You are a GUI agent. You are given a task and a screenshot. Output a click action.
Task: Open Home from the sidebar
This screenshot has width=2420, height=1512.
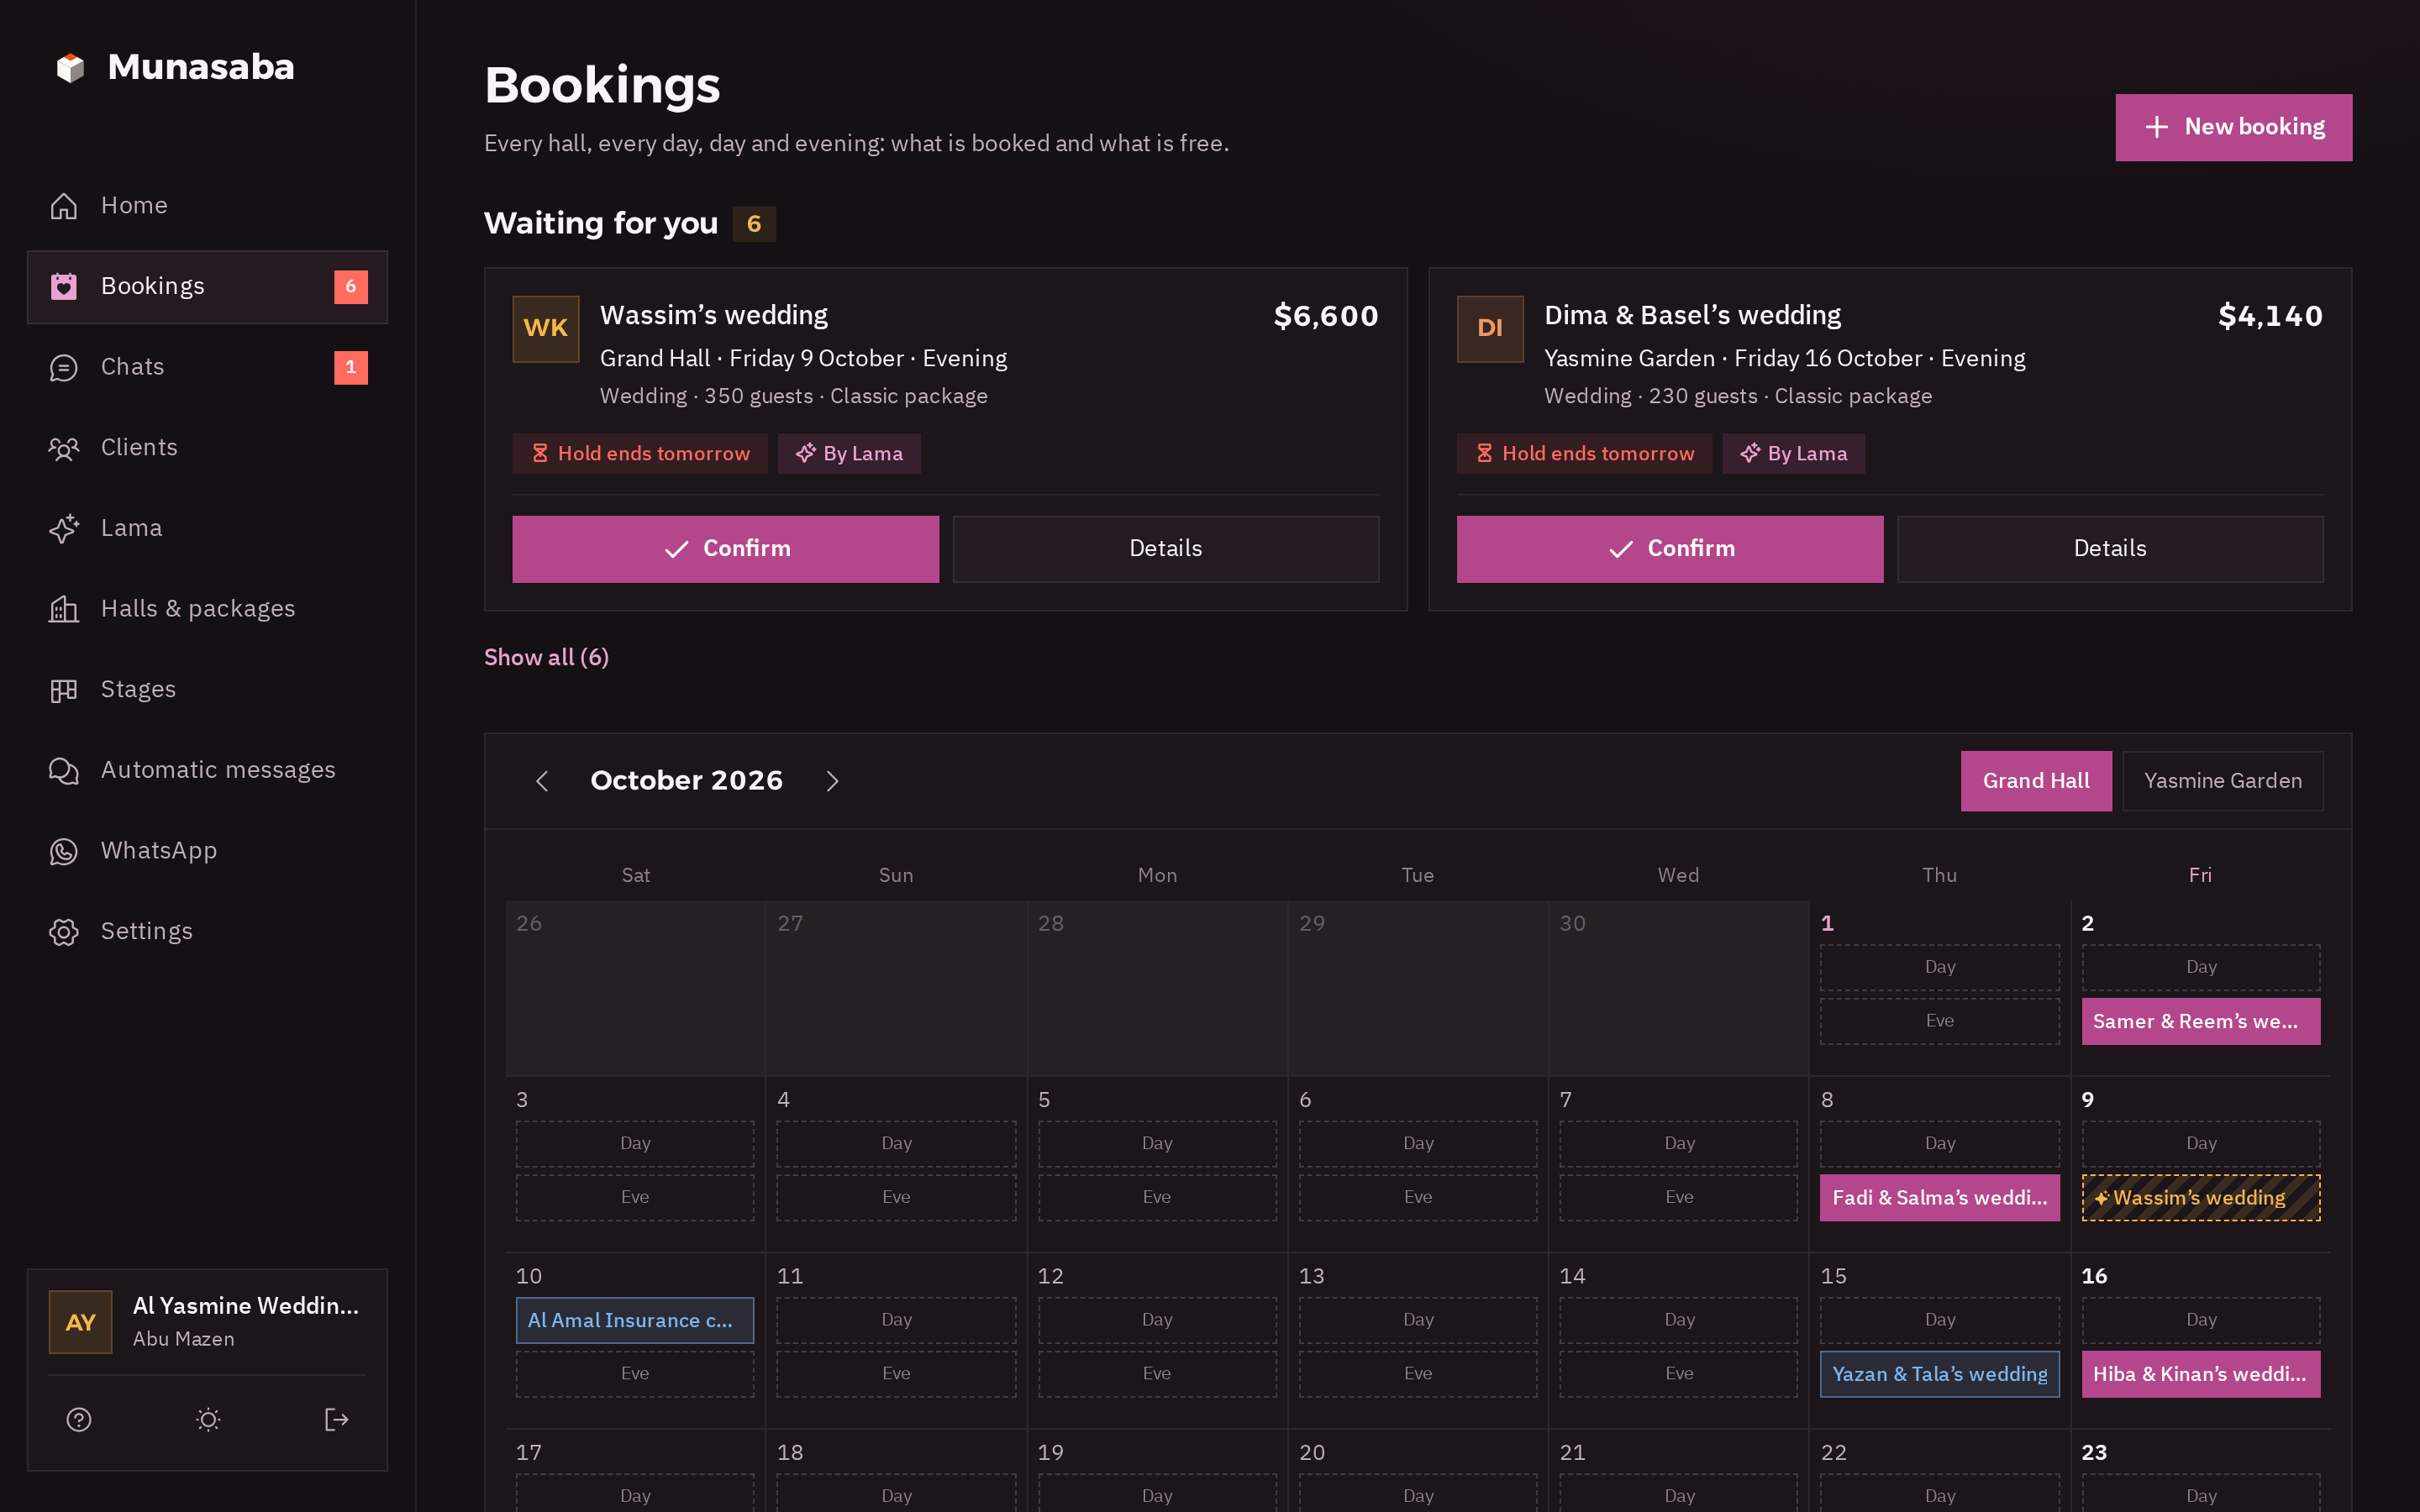207,205
